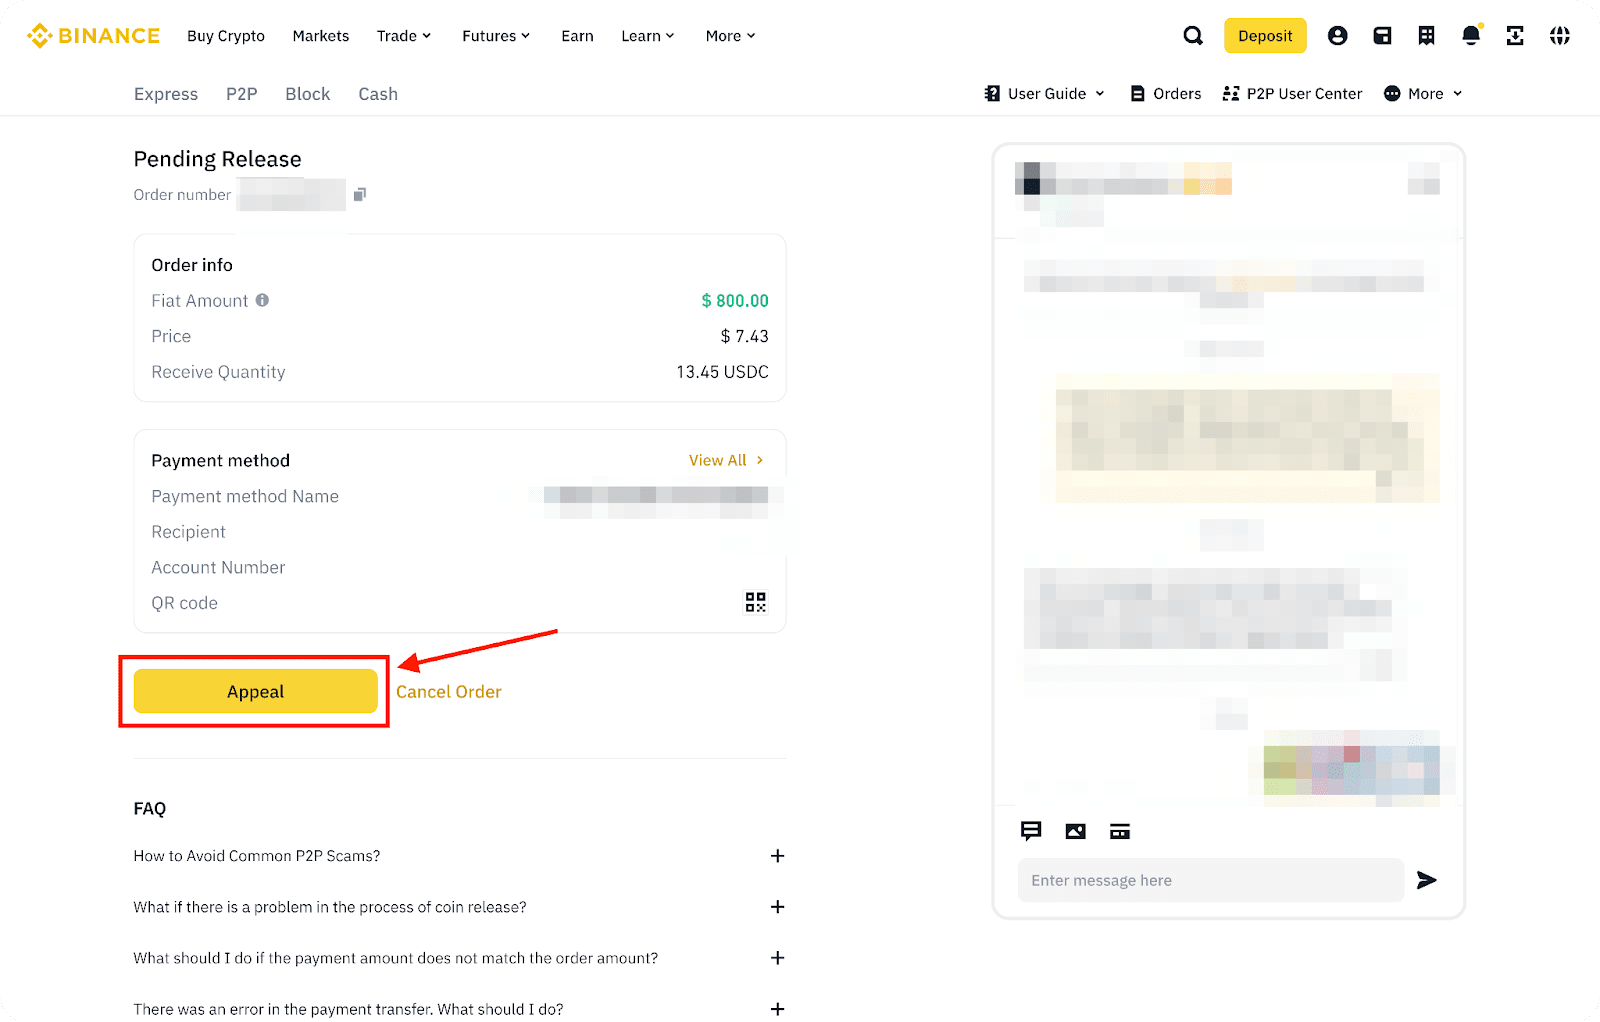This screenshot has height=1022, width=1600.
Task: Attach an image in chat
Action: click(1076, 831)
